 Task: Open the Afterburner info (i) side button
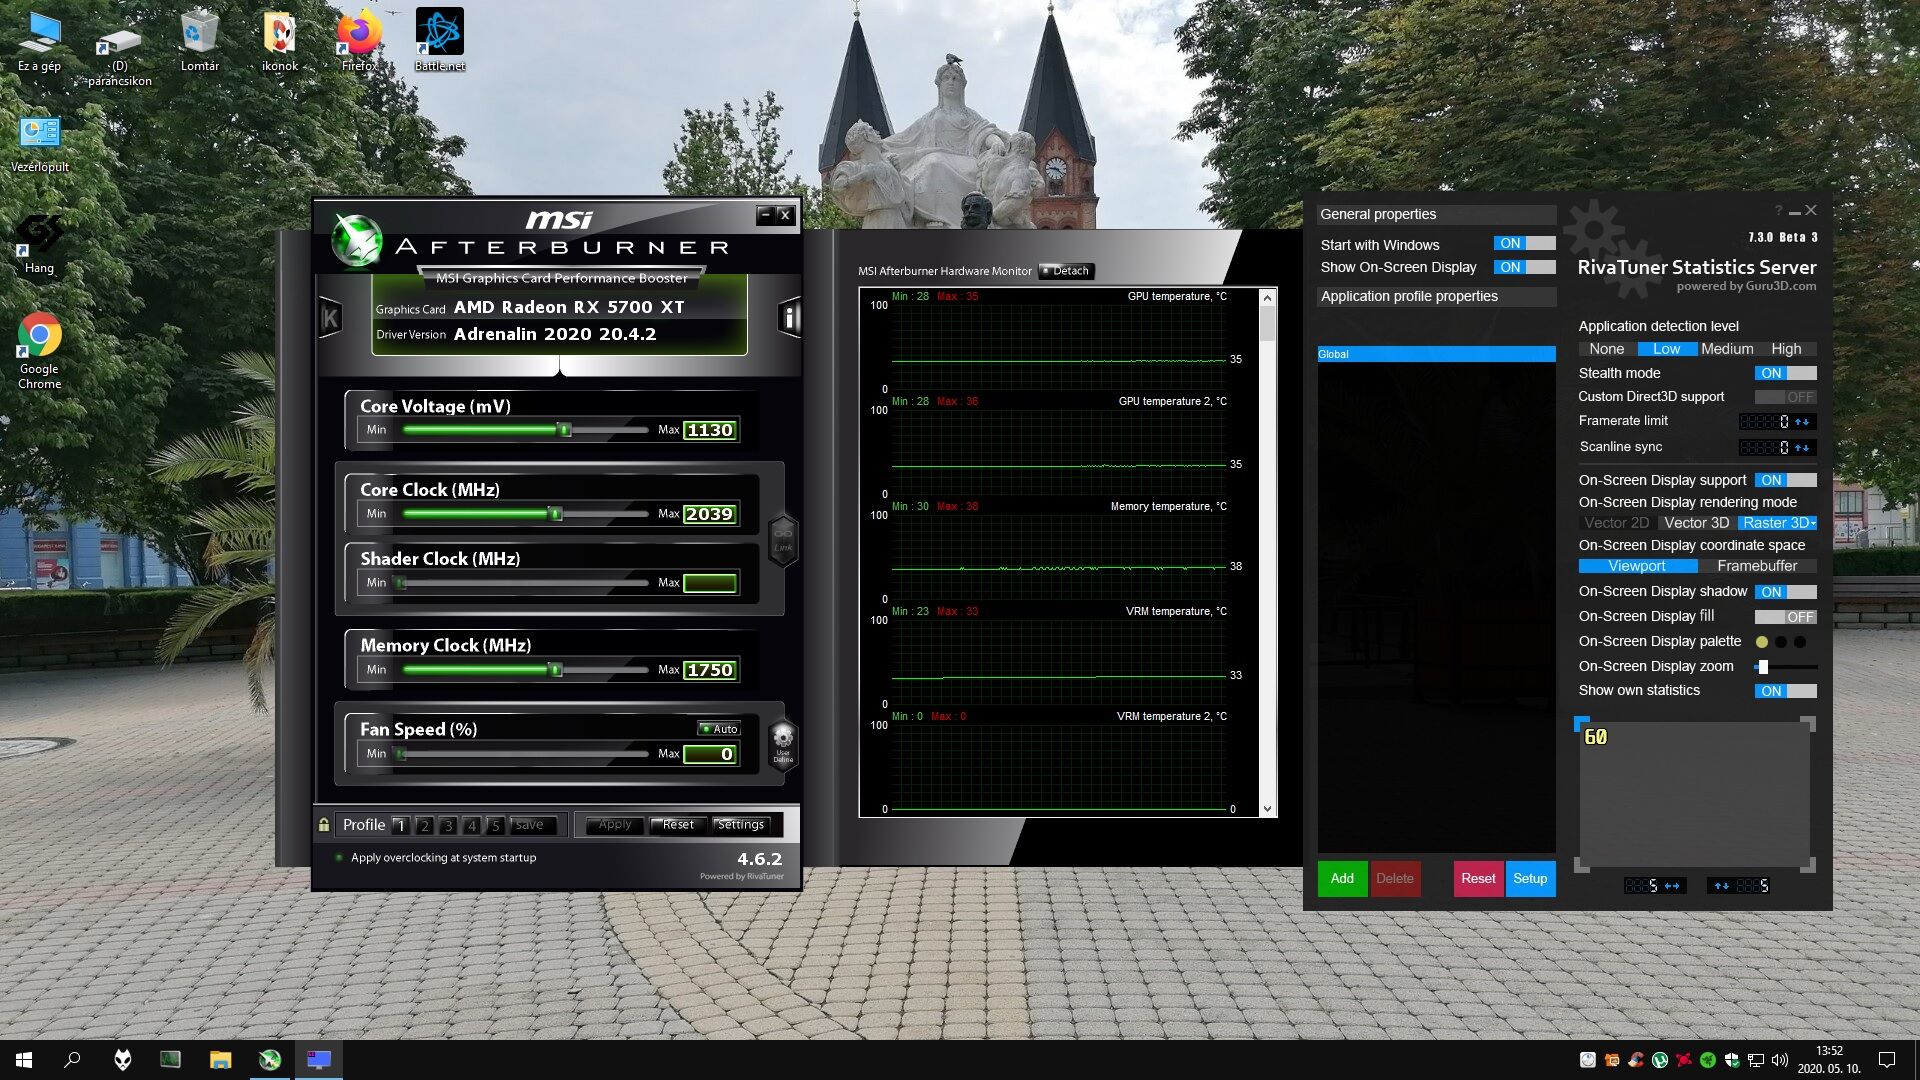[x=789, y=318]
